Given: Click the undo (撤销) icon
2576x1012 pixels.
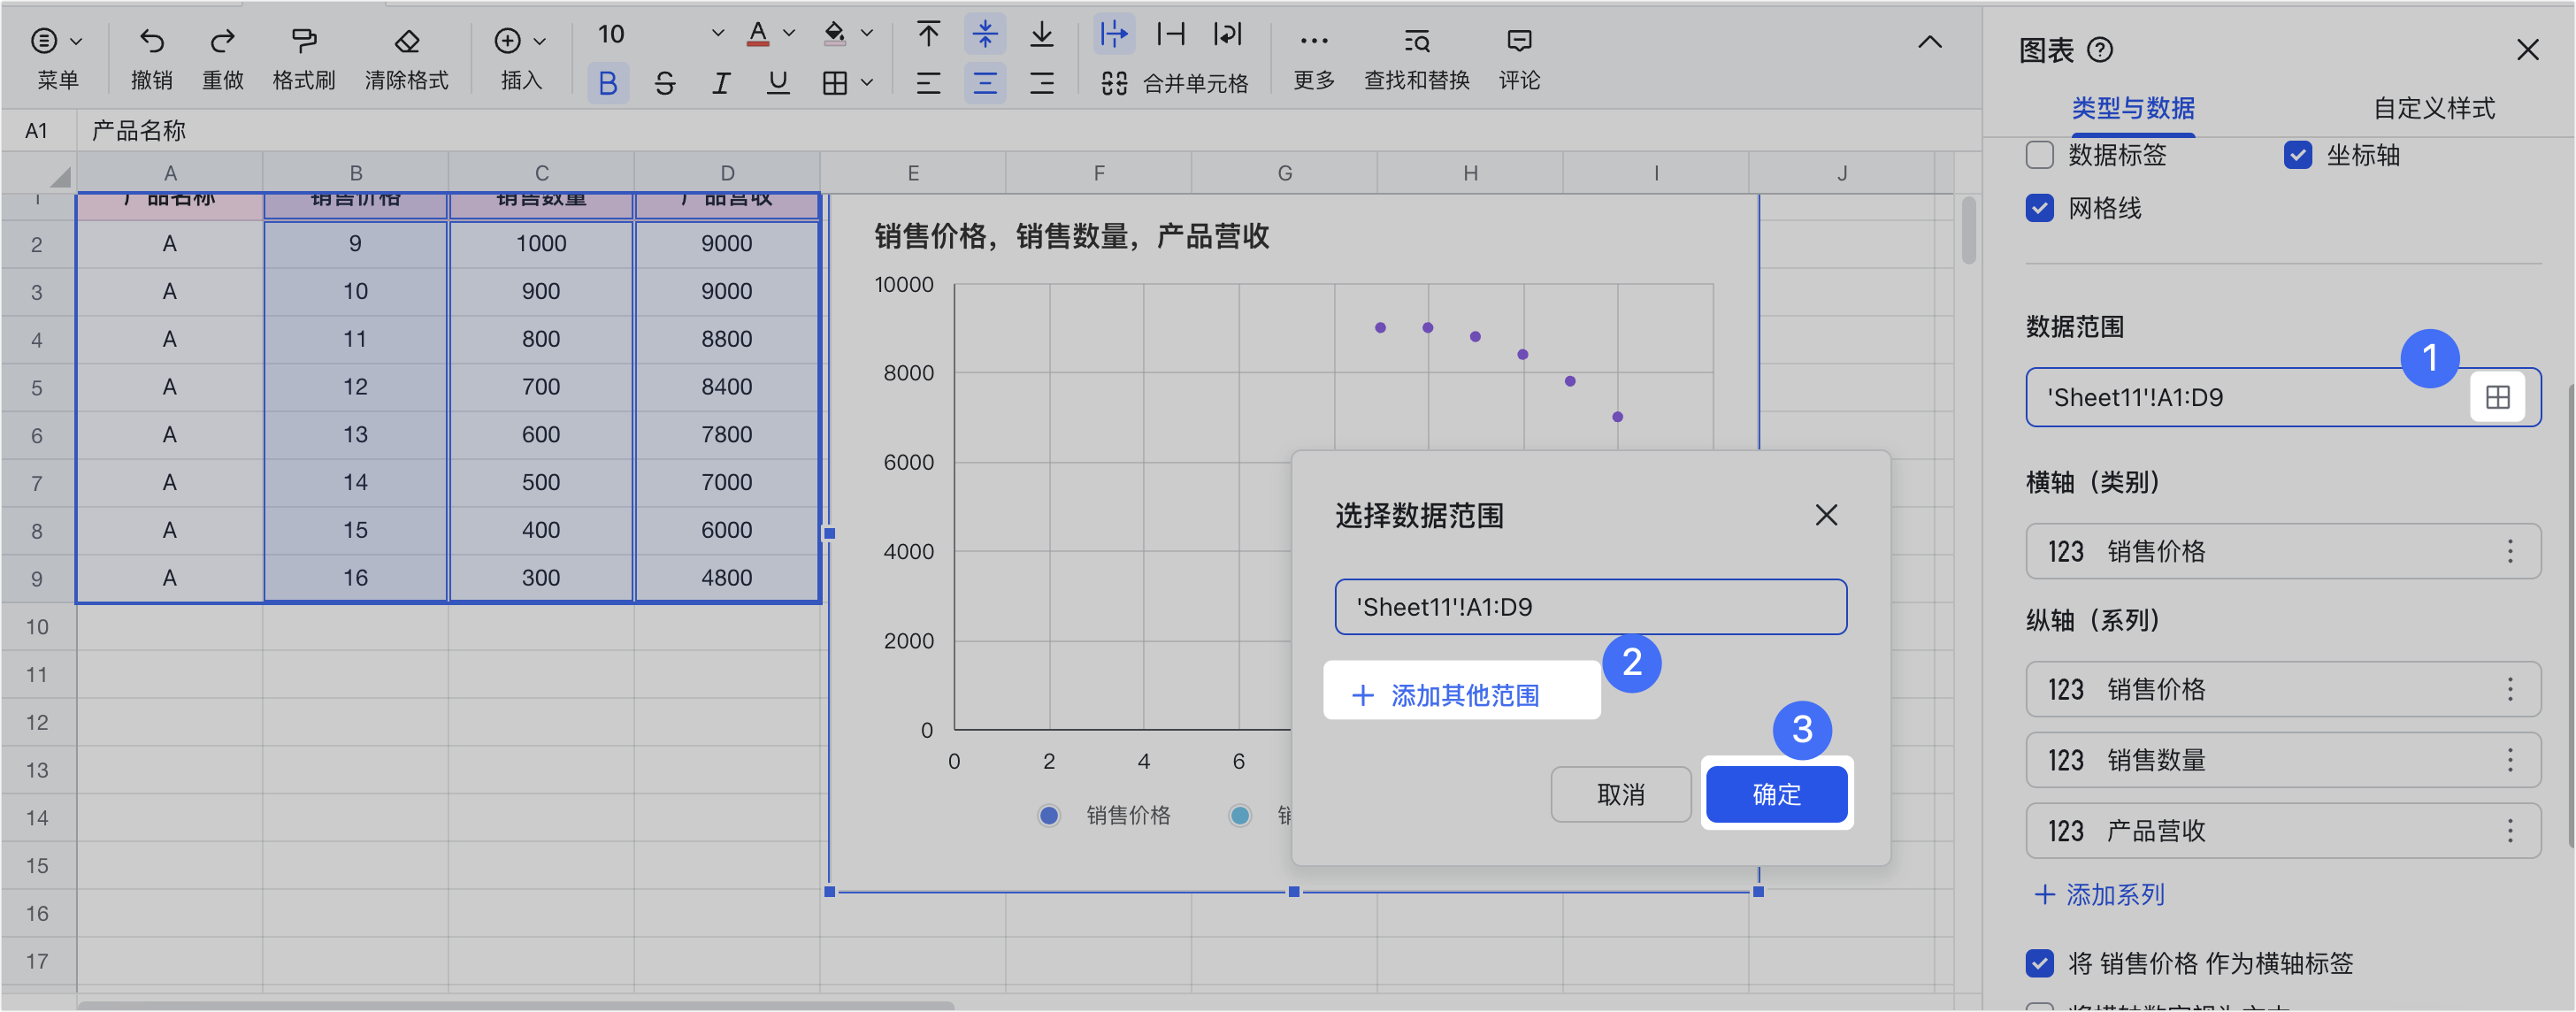Looking at the screenshot, I should (x=151, y=41).
